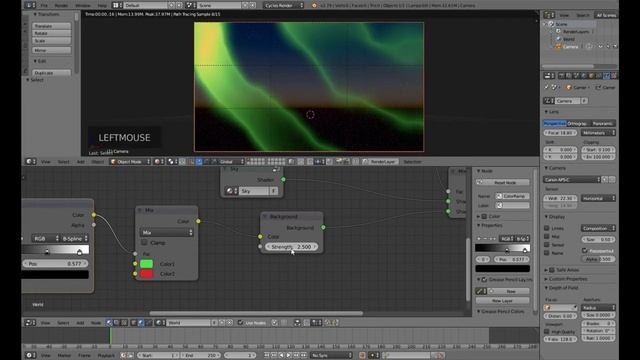Click the ColorRamp Name field in node sidebar

513,196
